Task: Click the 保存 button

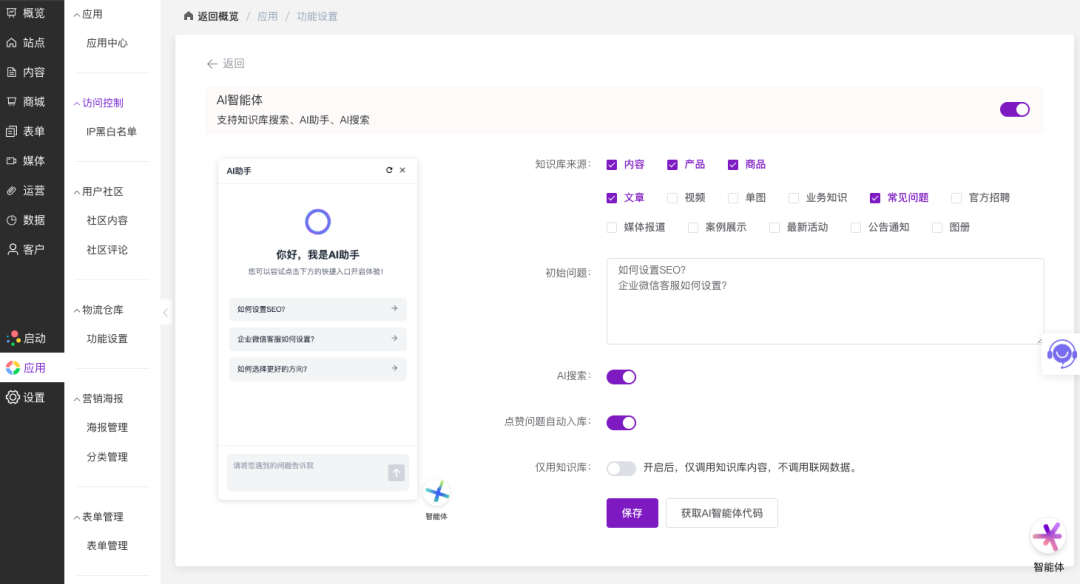Action: tap(632, 513)
